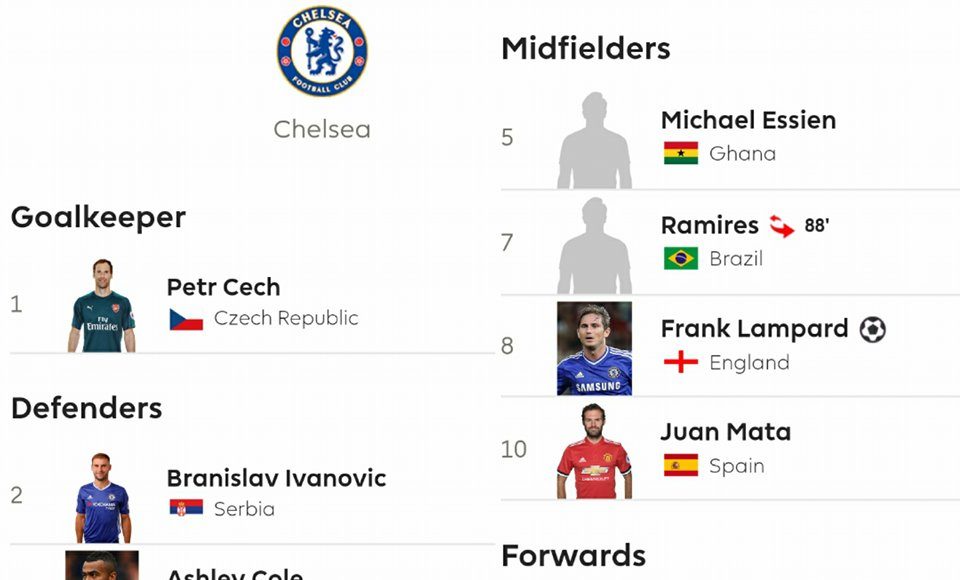Click Ramires's silhouette placeholder

pos(594,246)
